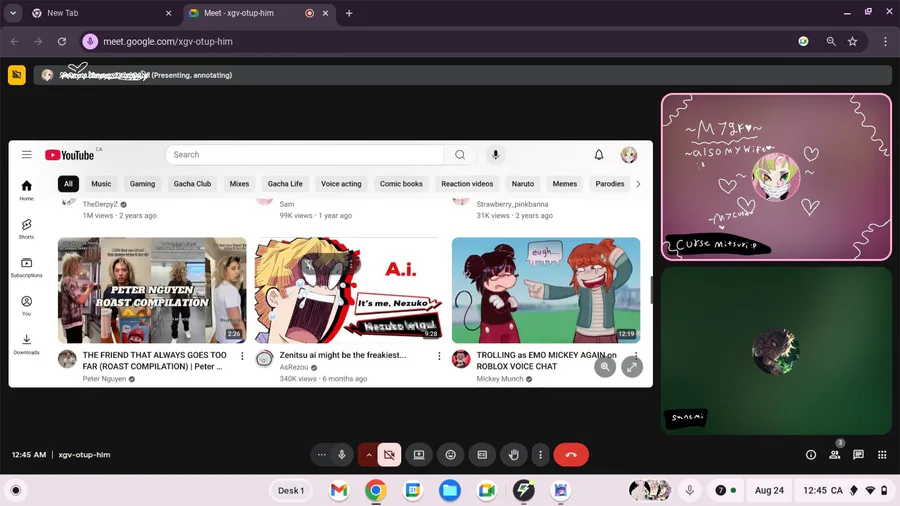
Task: Open Aug 24 calendar date
Action: pyautogui.click(x=769, y=491)
